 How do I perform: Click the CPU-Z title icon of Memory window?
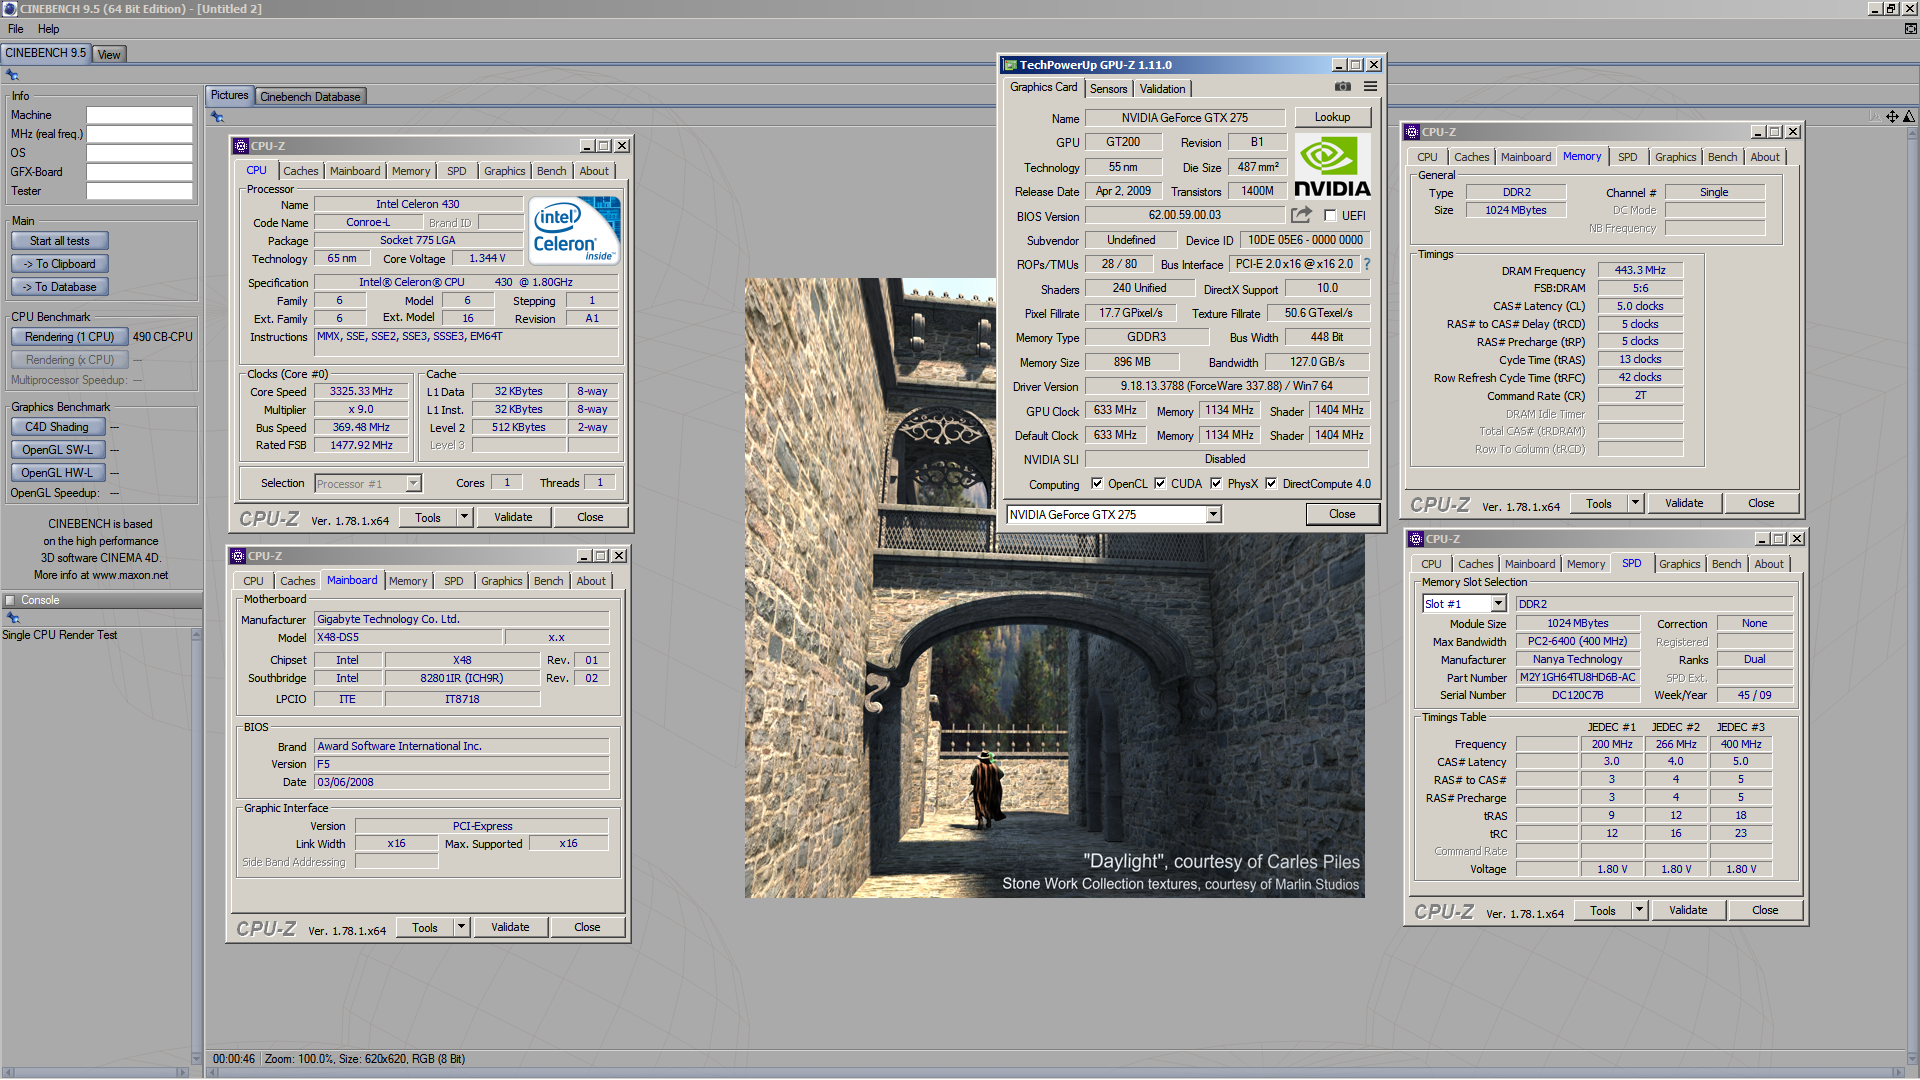pos(1412,132)
